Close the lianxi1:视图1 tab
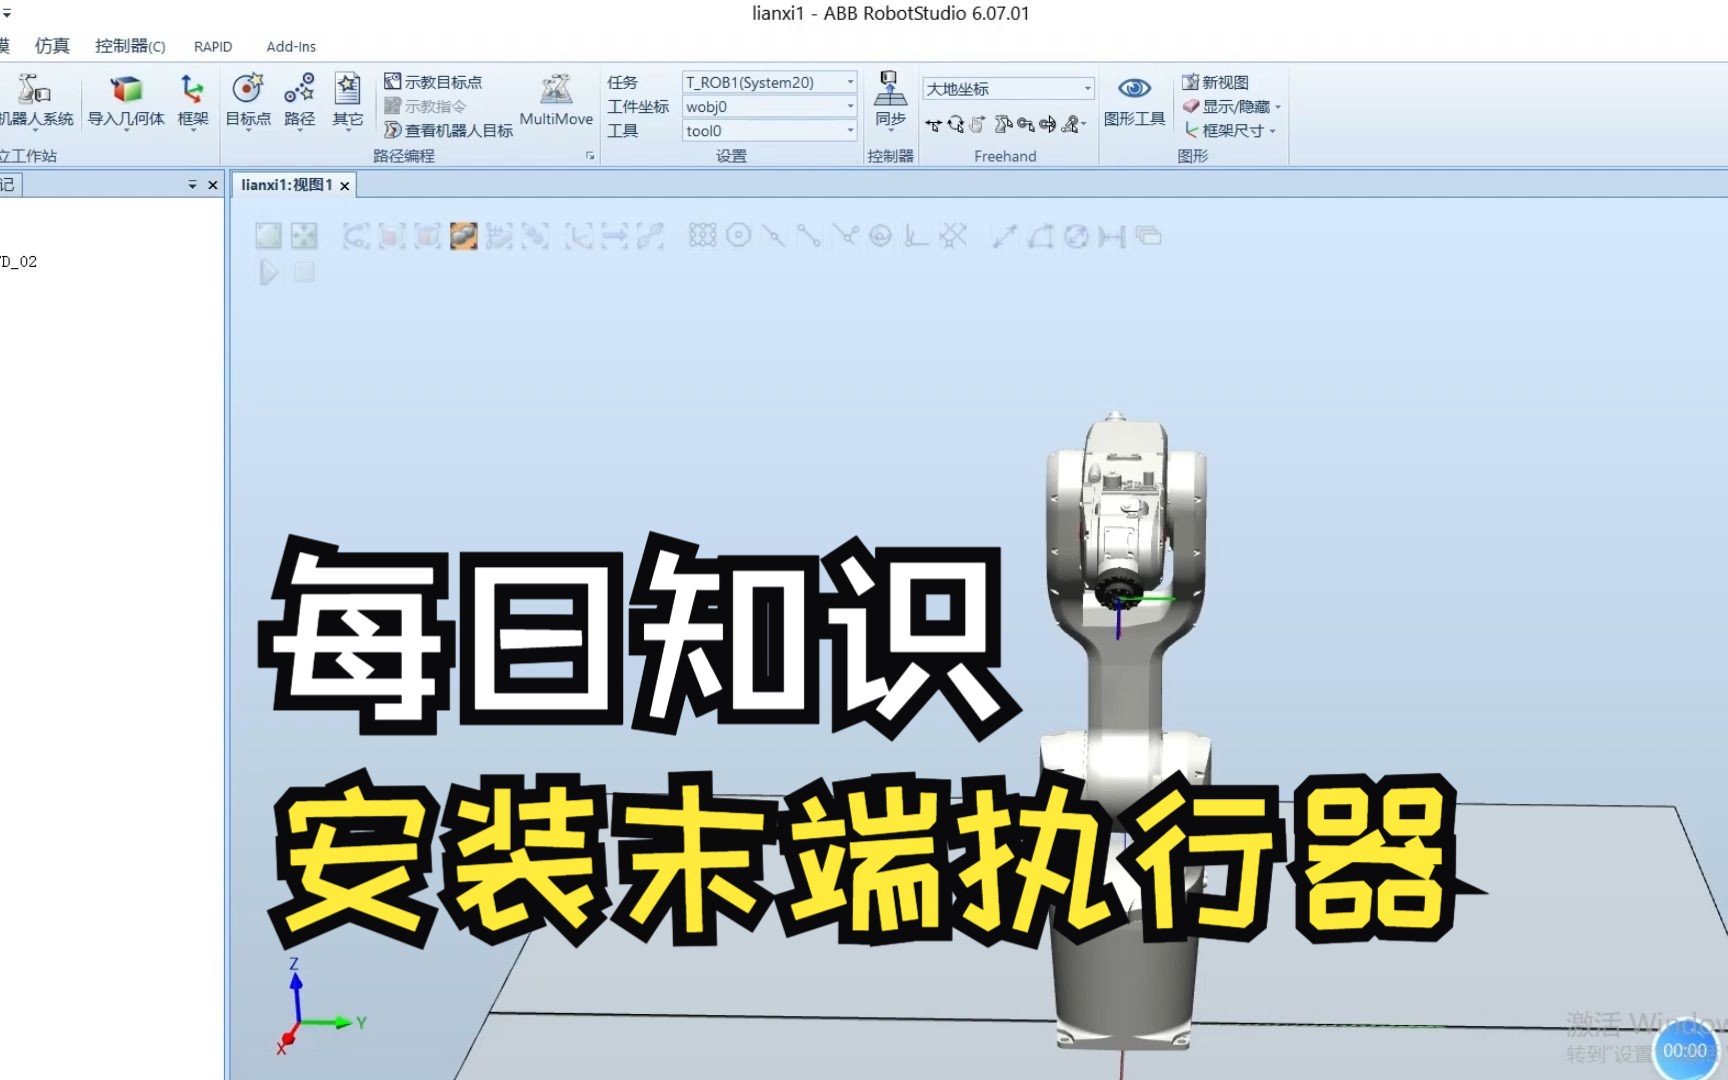 coord(345,186)
